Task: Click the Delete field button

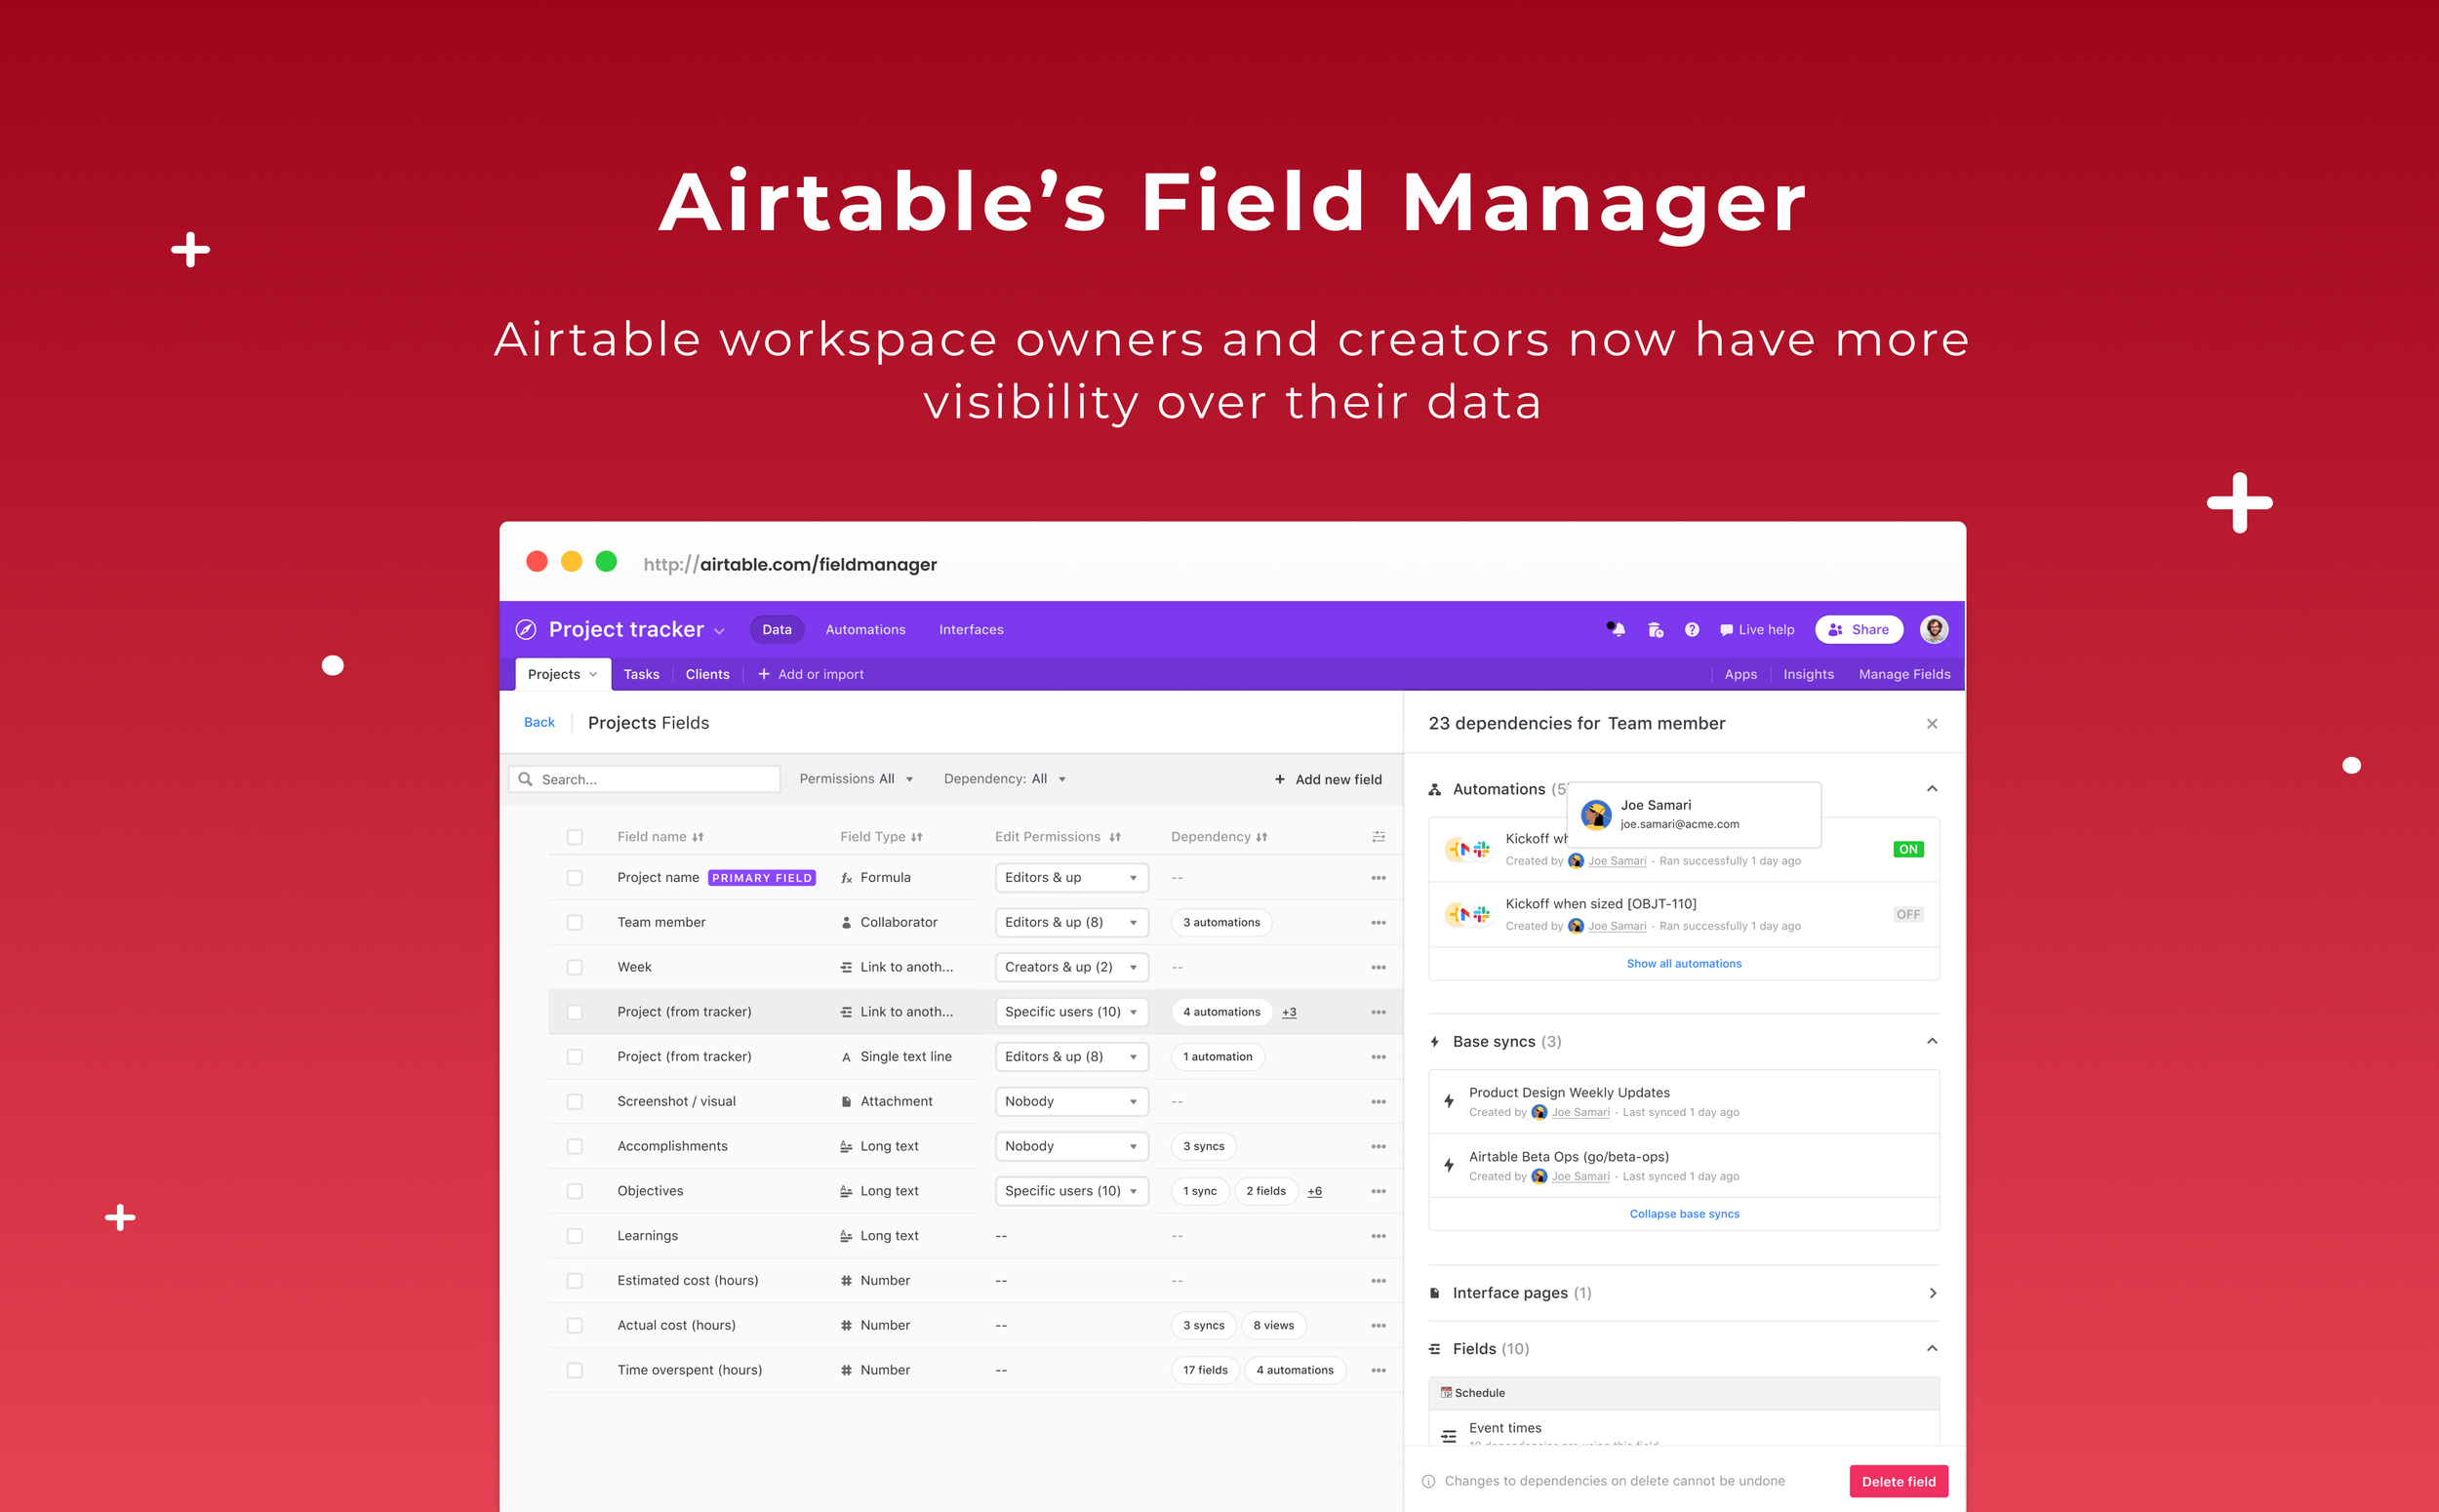Action: click(1897, 1481)
